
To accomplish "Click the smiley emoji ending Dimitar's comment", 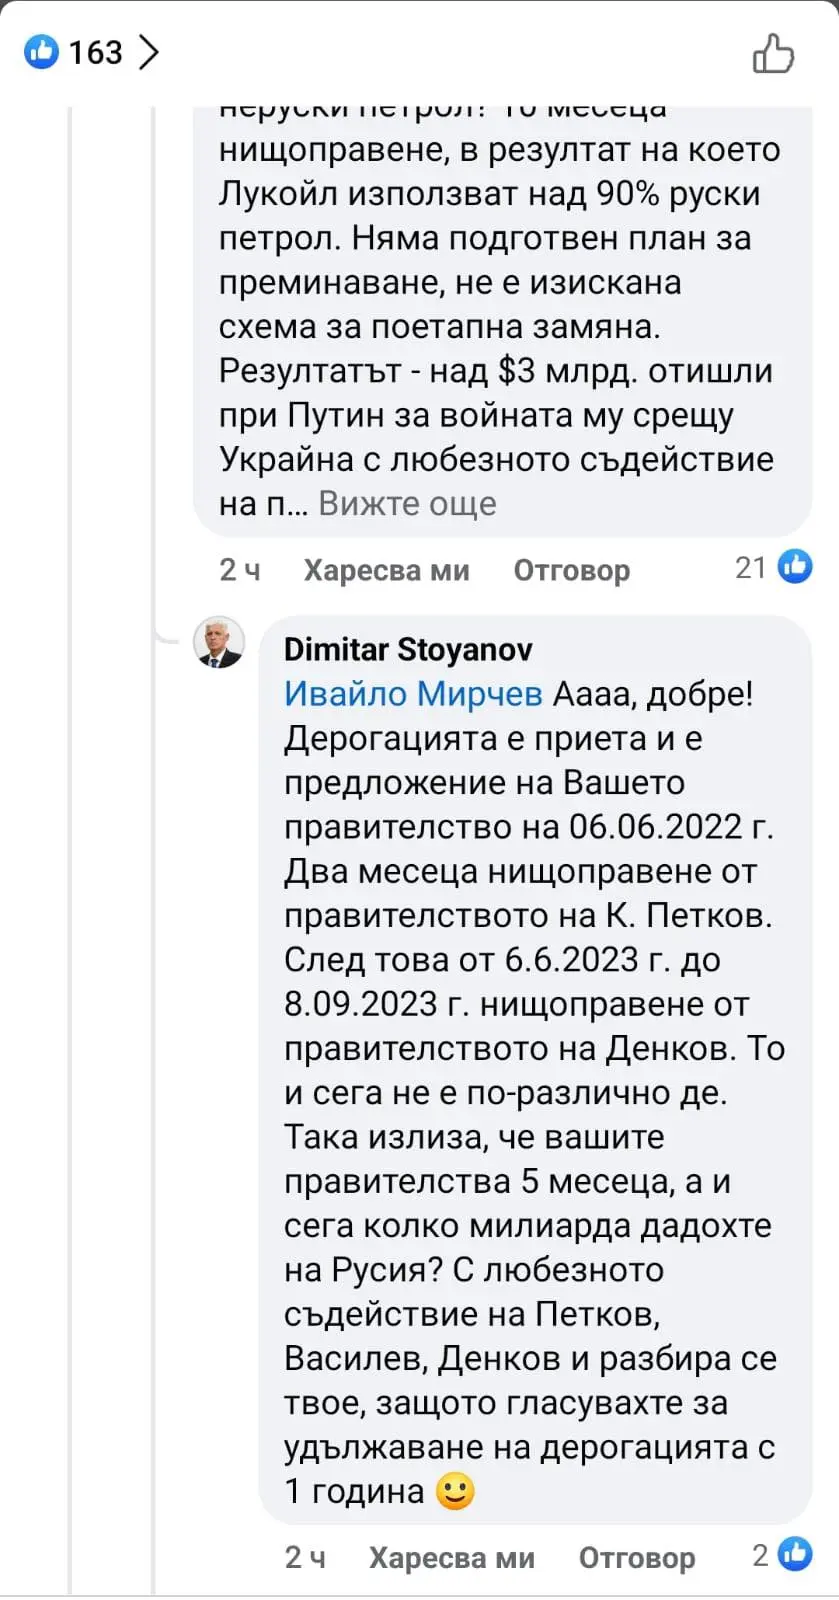I will pyautogui.click(x=455, y=1492).
